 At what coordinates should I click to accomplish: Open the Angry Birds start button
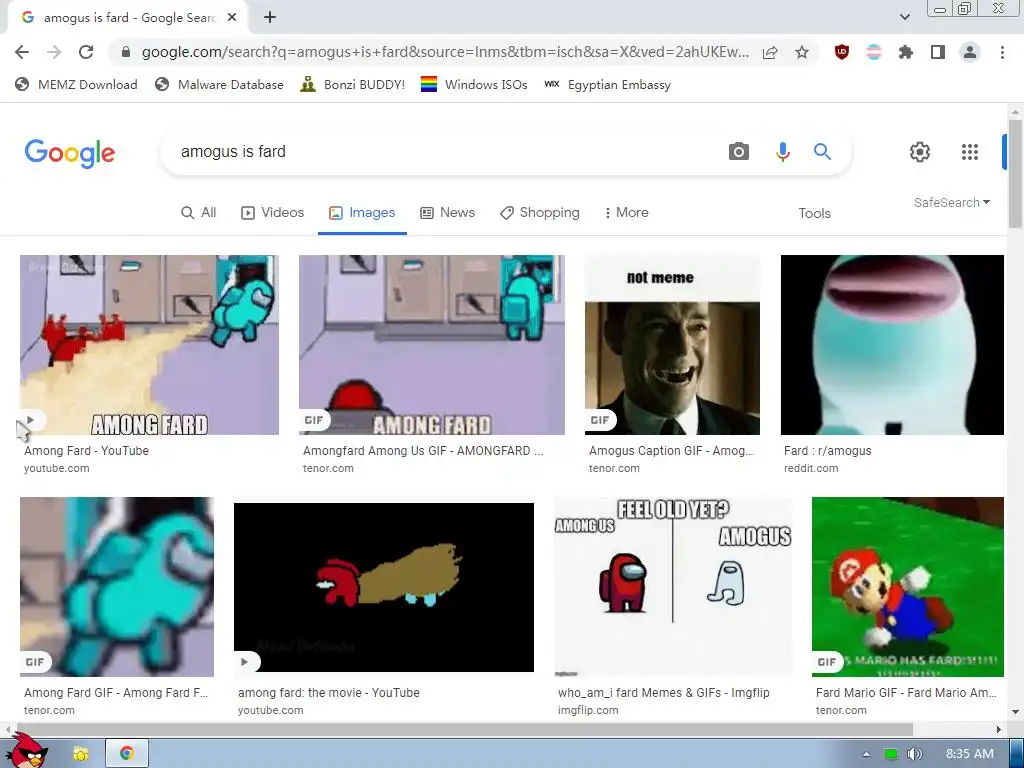point(29,750)
